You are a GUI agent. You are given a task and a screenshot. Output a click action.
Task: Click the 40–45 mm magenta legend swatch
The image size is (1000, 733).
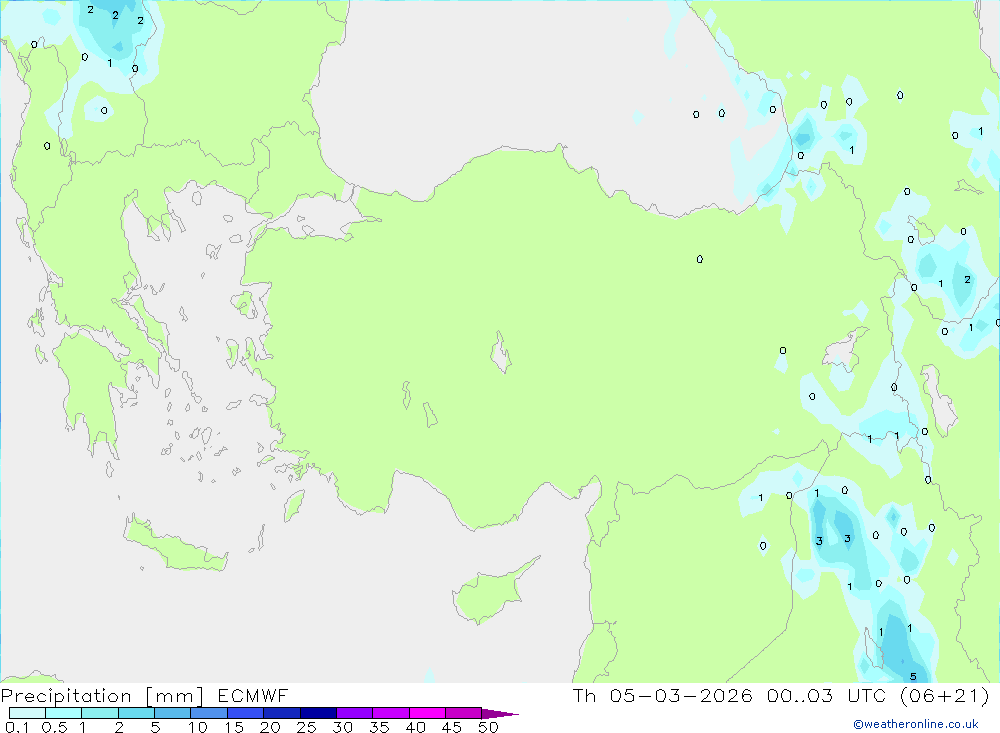[x=427, y=713]
